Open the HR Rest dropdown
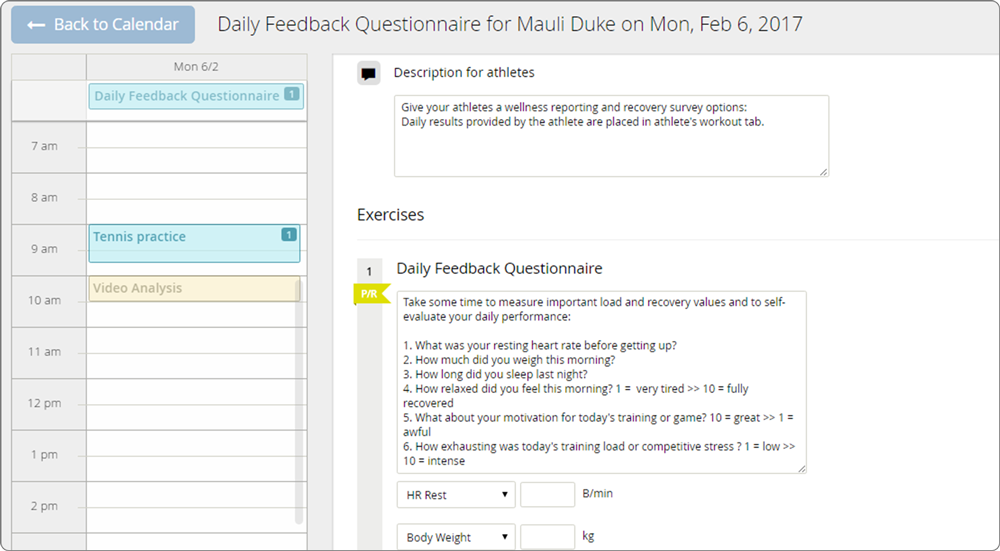This screenshot has height=551, width=1000. (x=456, y=495)
